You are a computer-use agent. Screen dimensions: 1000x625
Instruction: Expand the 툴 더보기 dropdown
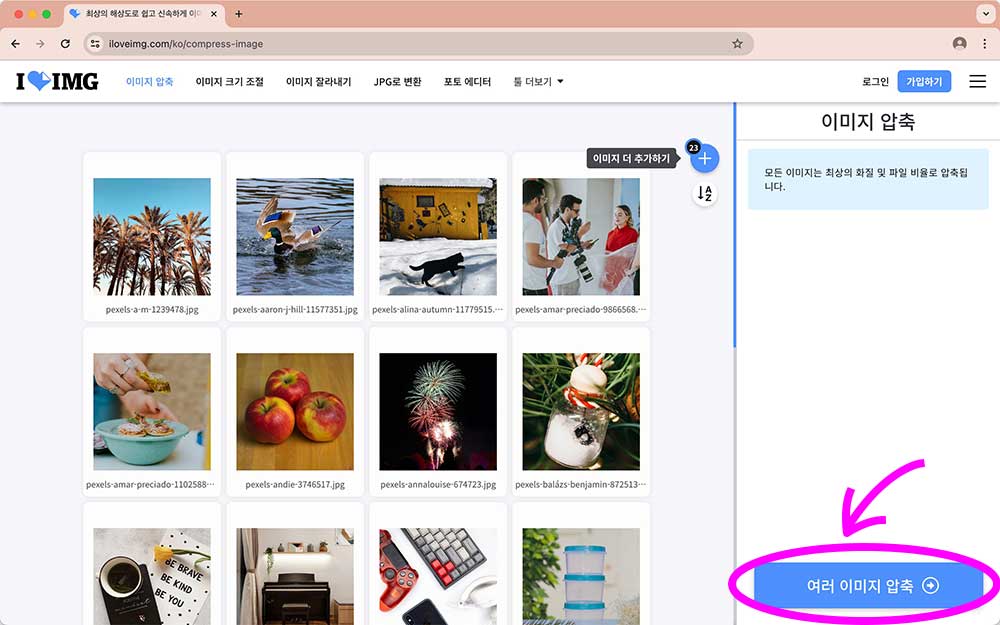tap(538, 82)
